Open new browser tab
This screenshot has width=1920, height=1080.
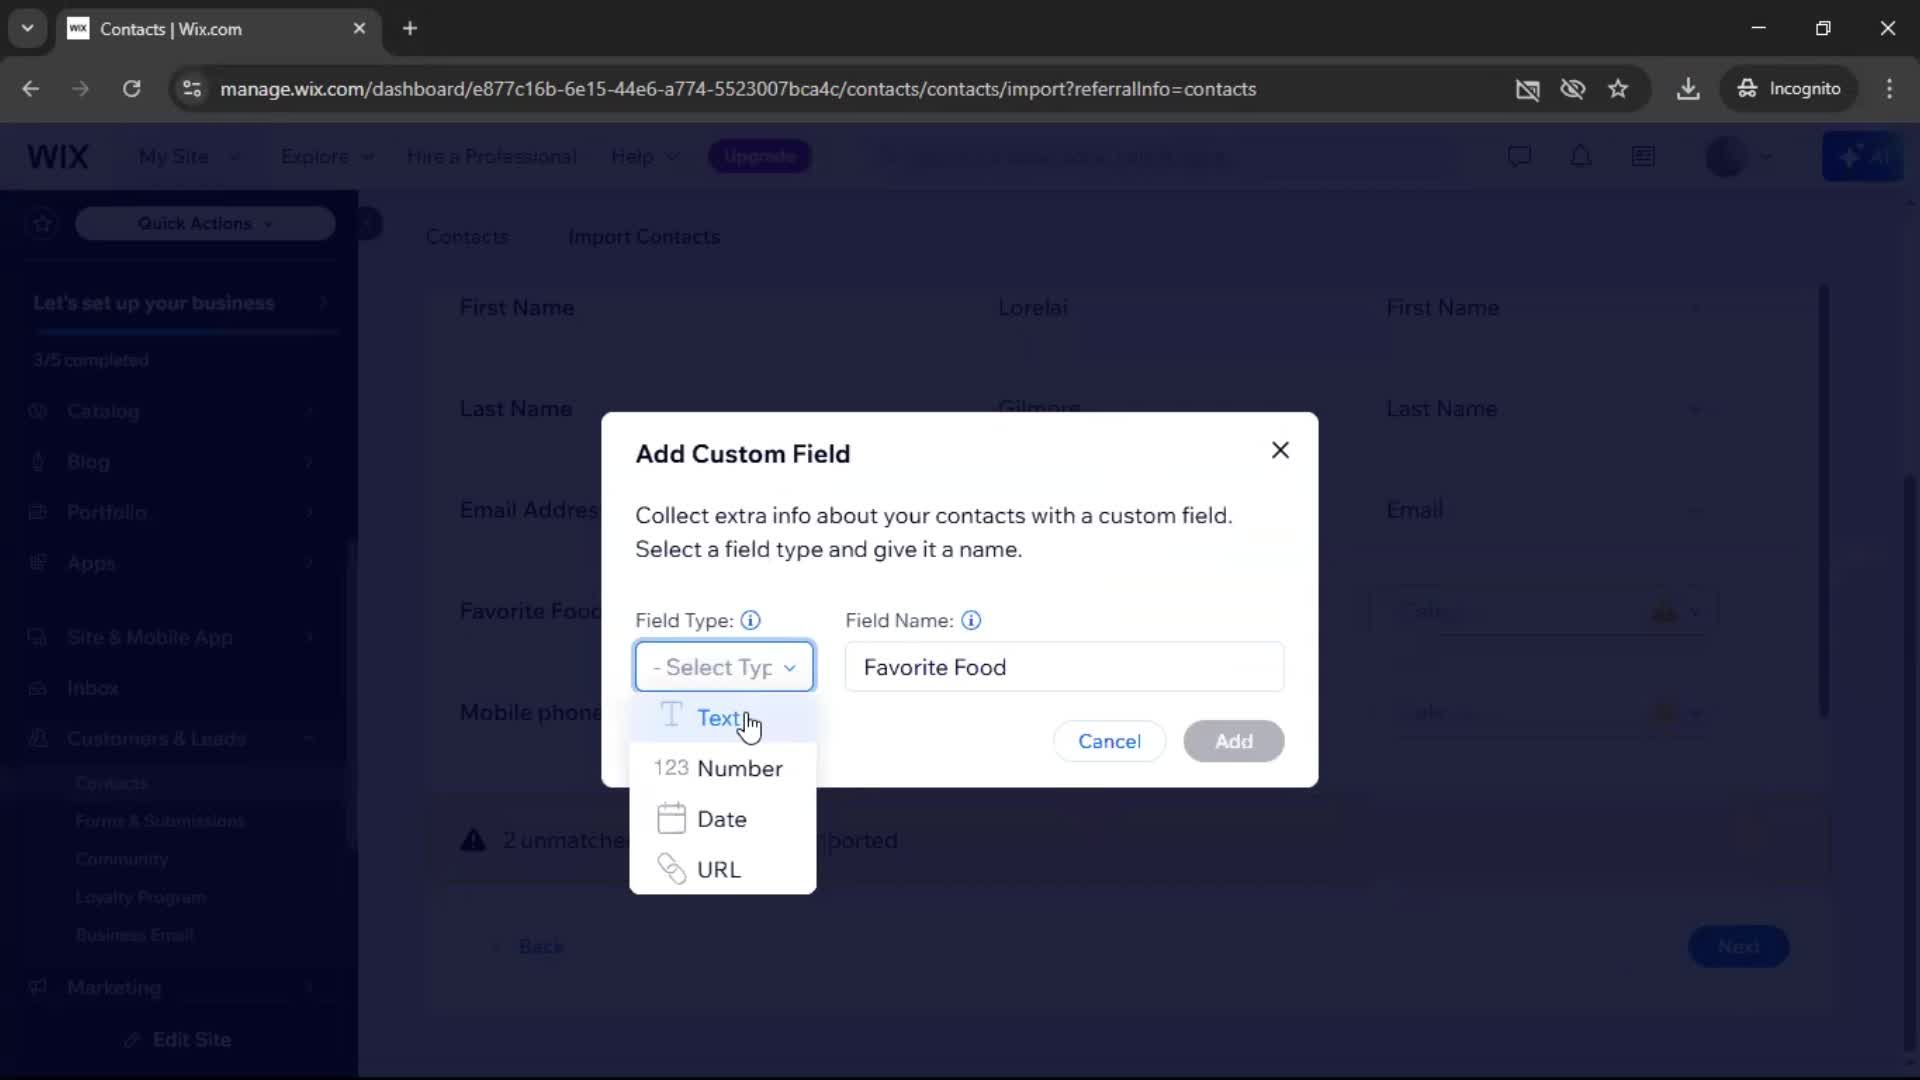coord(410,29)
